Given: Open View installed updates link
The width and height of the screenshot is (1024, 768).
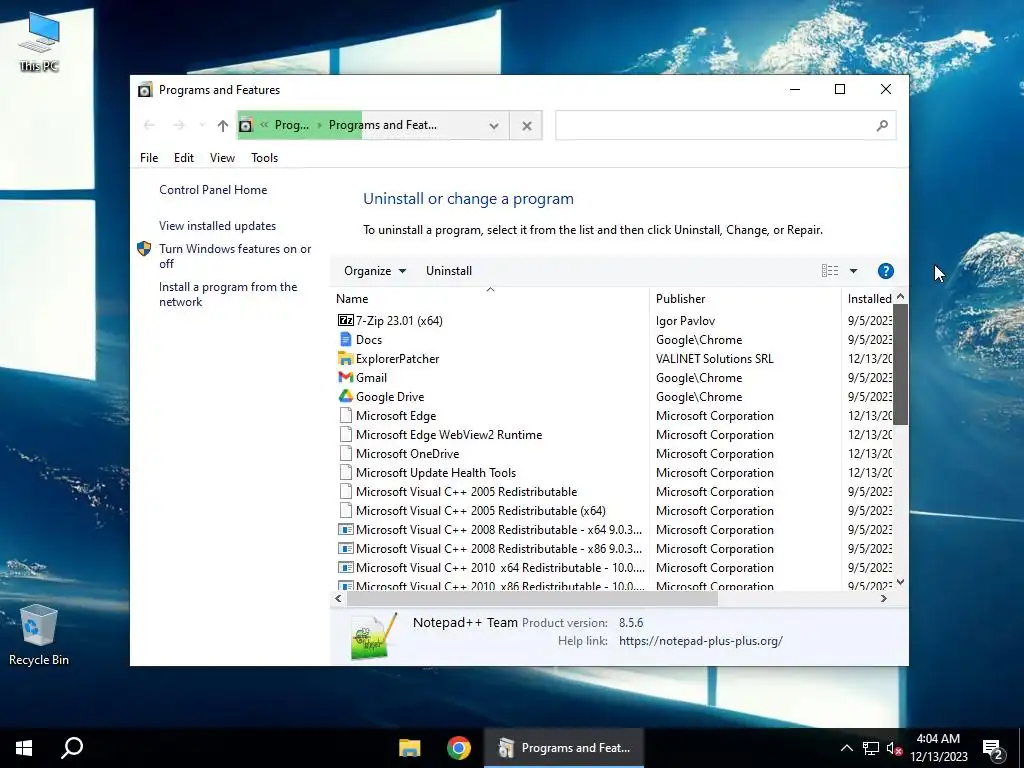Looking at the screenshot, I should [217, 226].
